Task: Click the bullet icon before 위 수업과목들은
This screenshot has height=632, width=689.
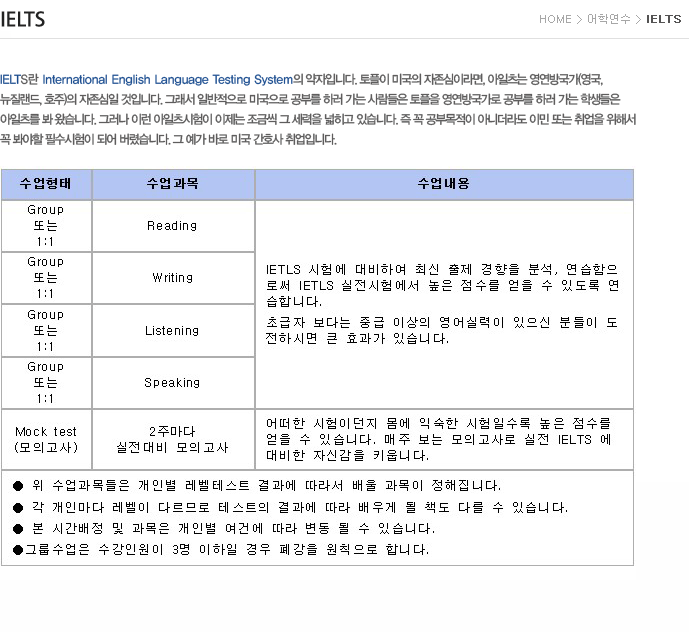Action: click(x=18, y=485)
